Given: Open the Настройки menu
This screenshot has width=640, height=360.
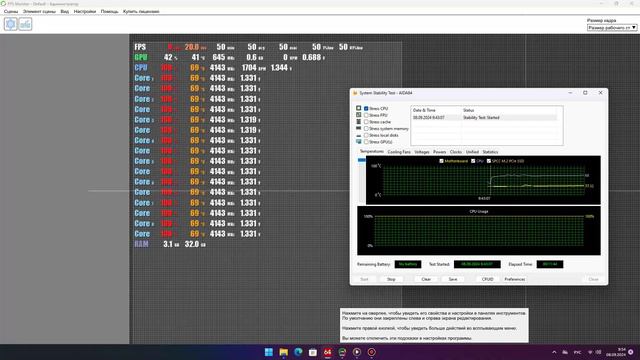Looking at the screenshot, I should pos(85,11).
